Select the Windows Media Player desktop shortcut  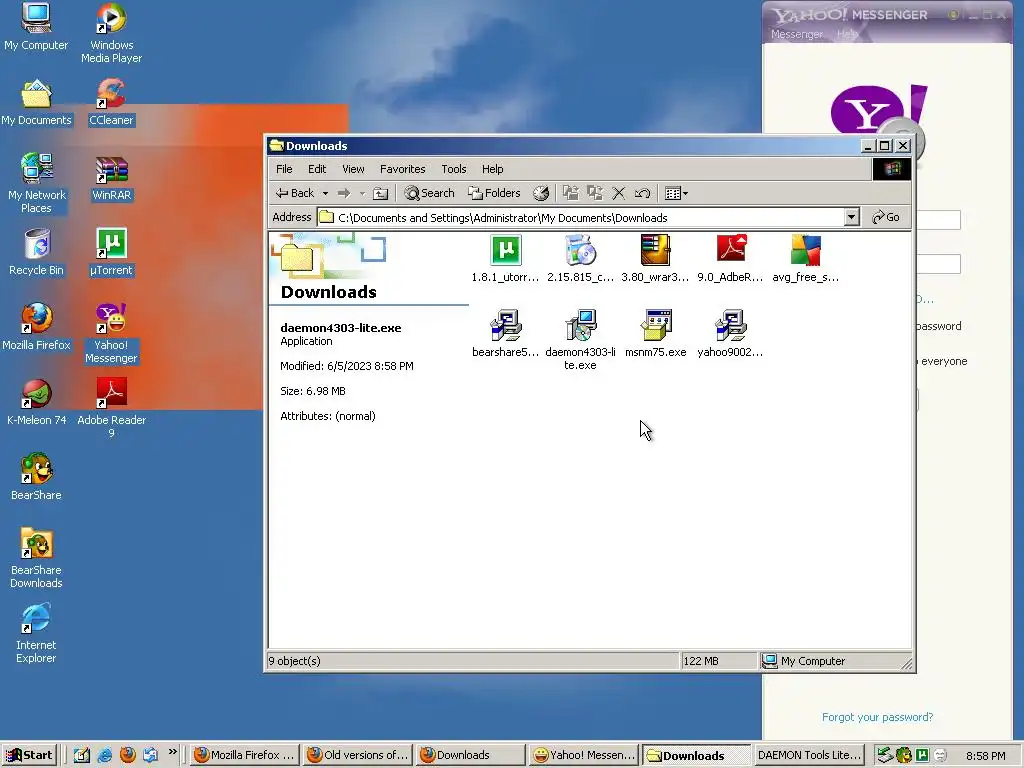111,33
